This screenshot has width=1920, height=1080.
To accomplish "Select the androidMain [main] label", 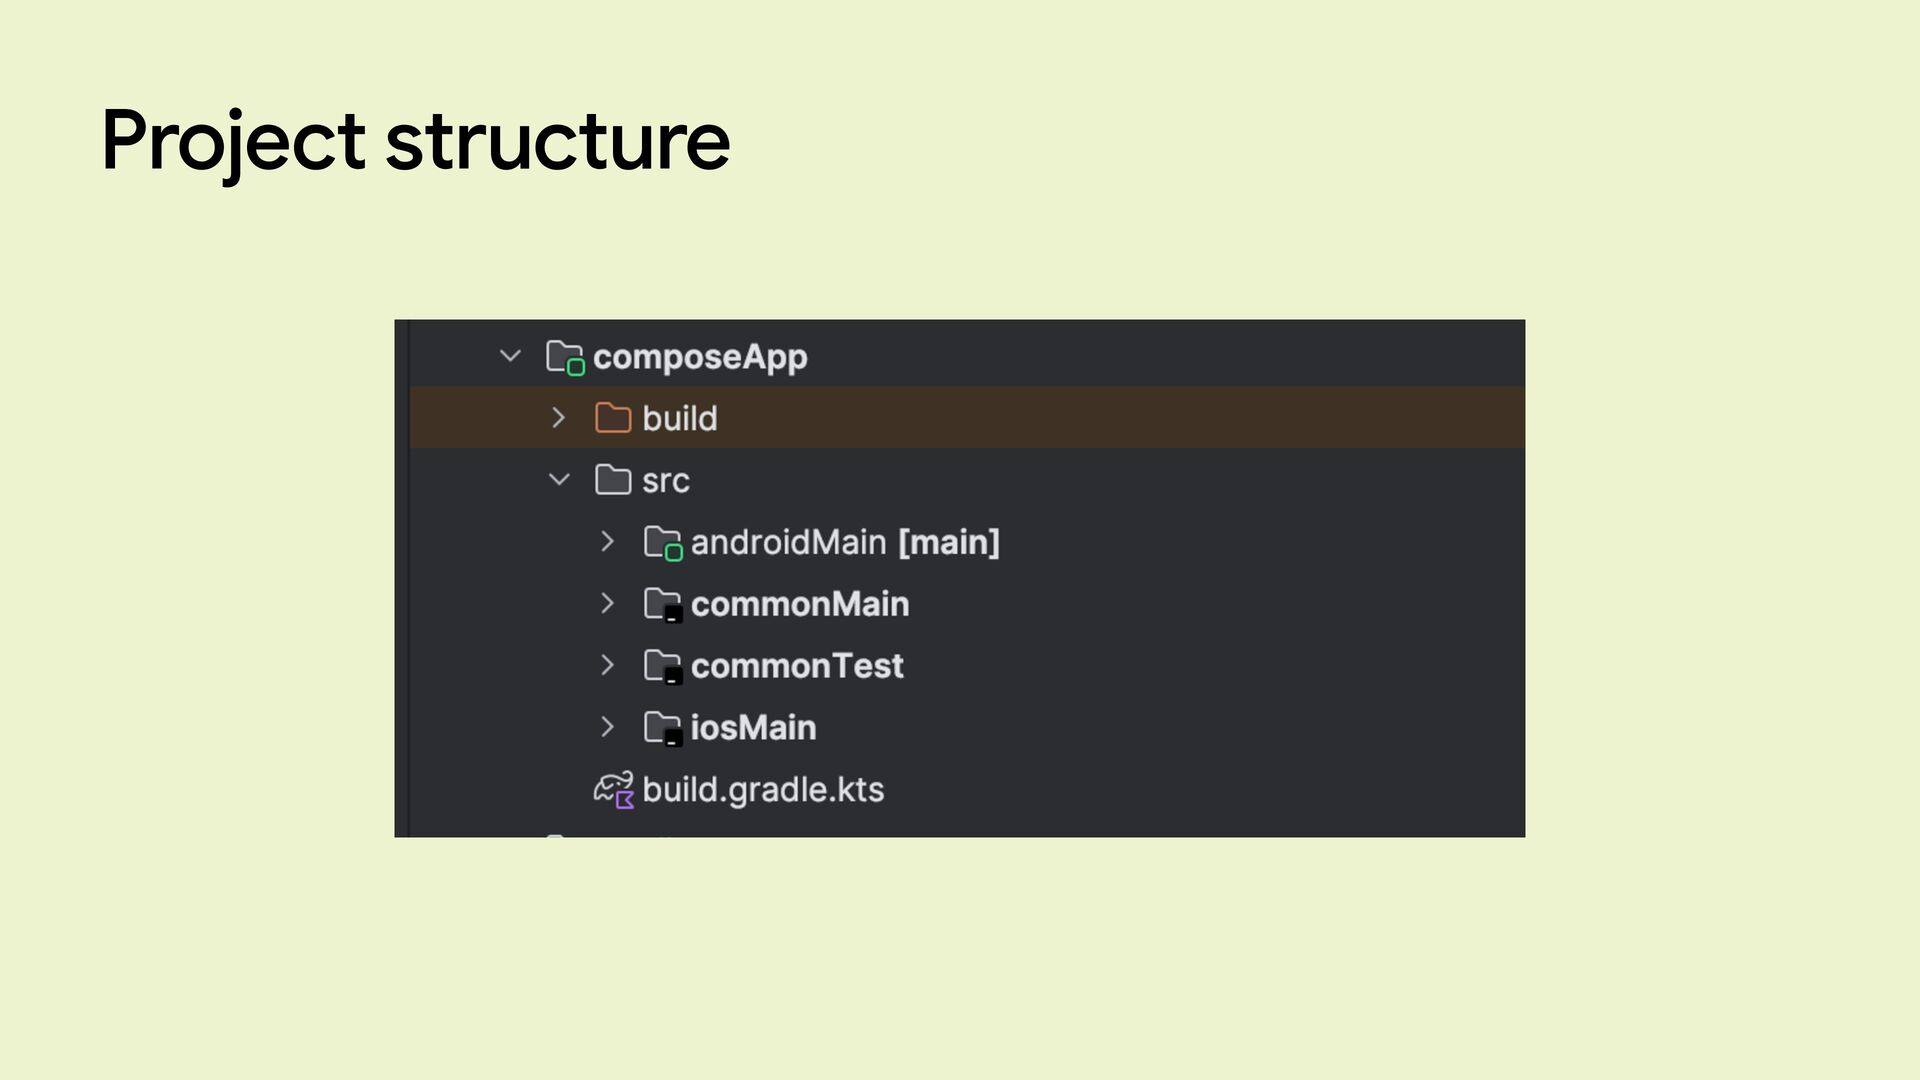I will (x=845, y=542).
